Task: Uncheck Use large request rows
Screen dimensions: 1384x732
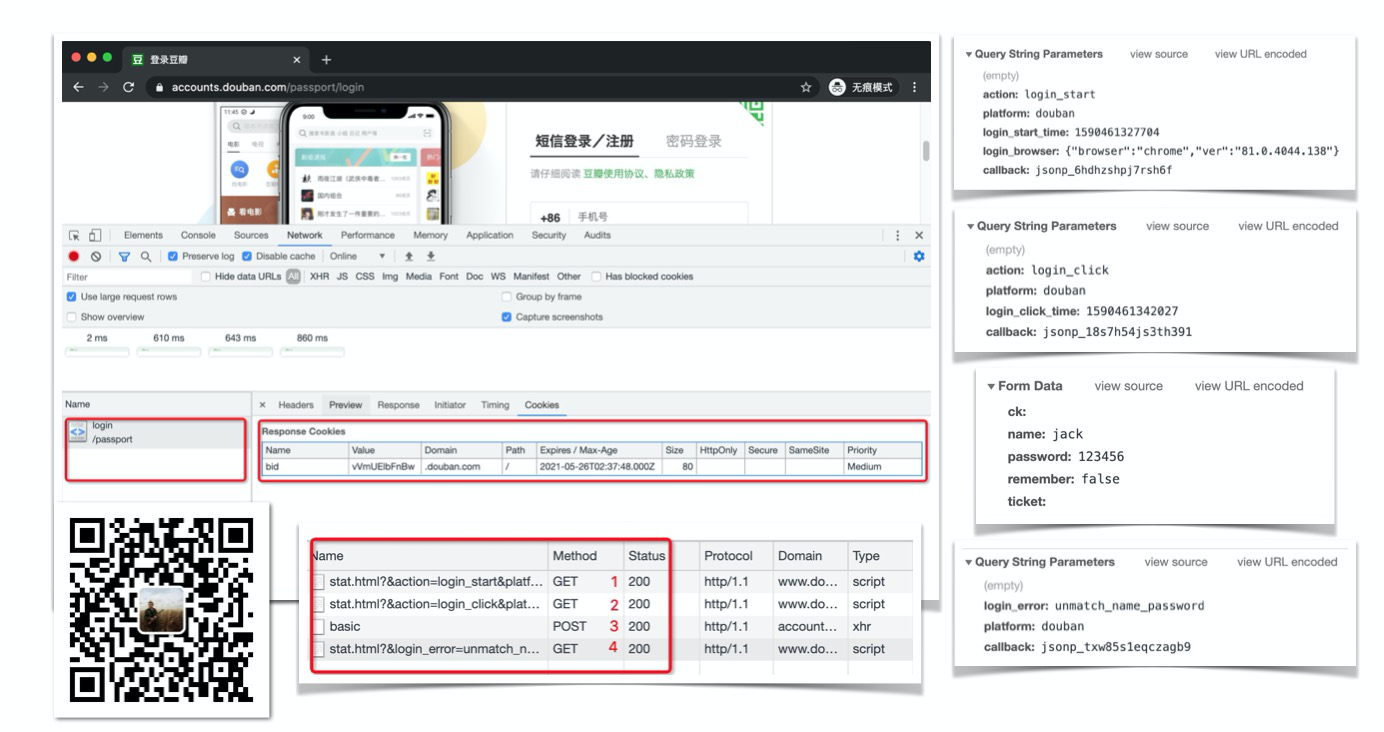Action: click(71, 297)
